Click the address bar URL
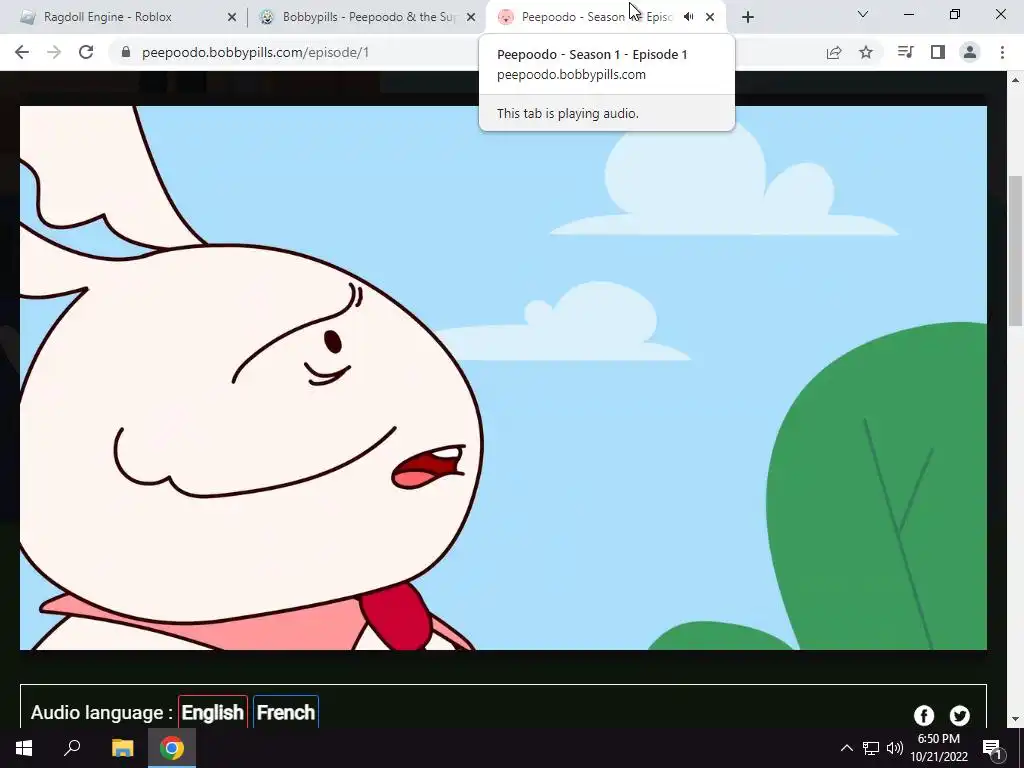The height and width of the screenshot is (768, 1024). (255, 52)
